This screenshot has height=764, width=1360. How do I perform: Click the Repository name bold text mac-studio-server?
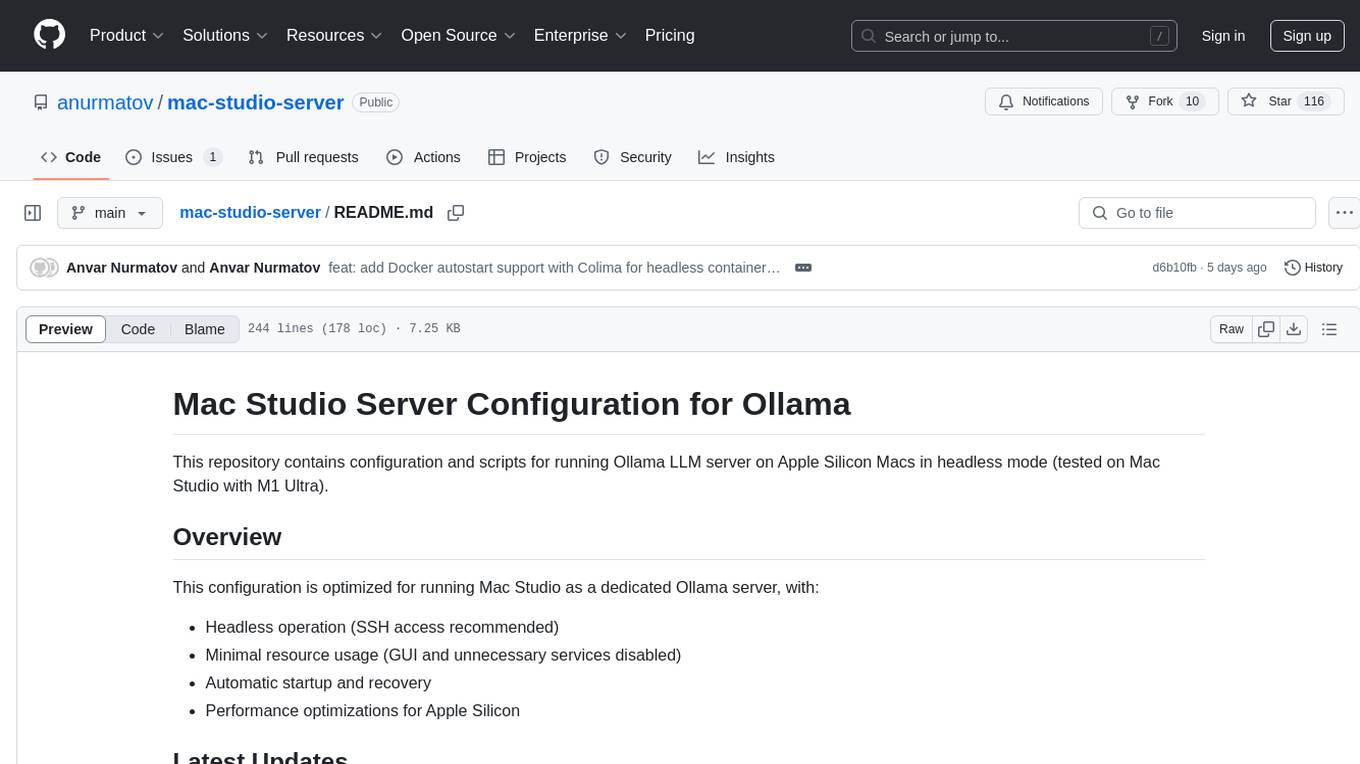(x=255, y=102)
